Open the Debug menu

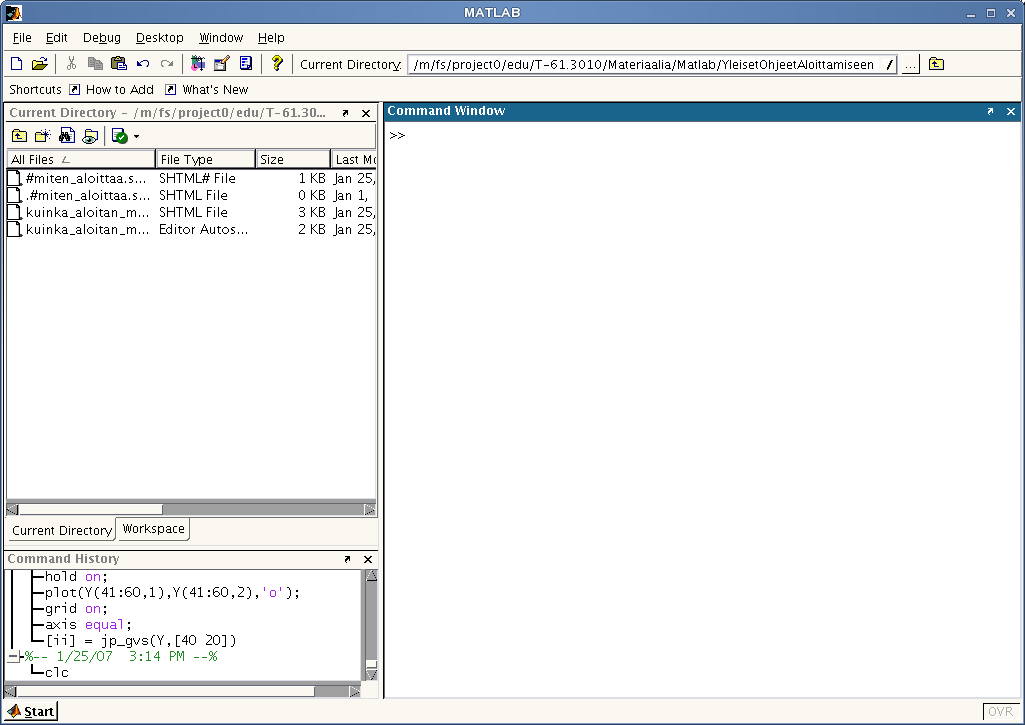(101, 38)
